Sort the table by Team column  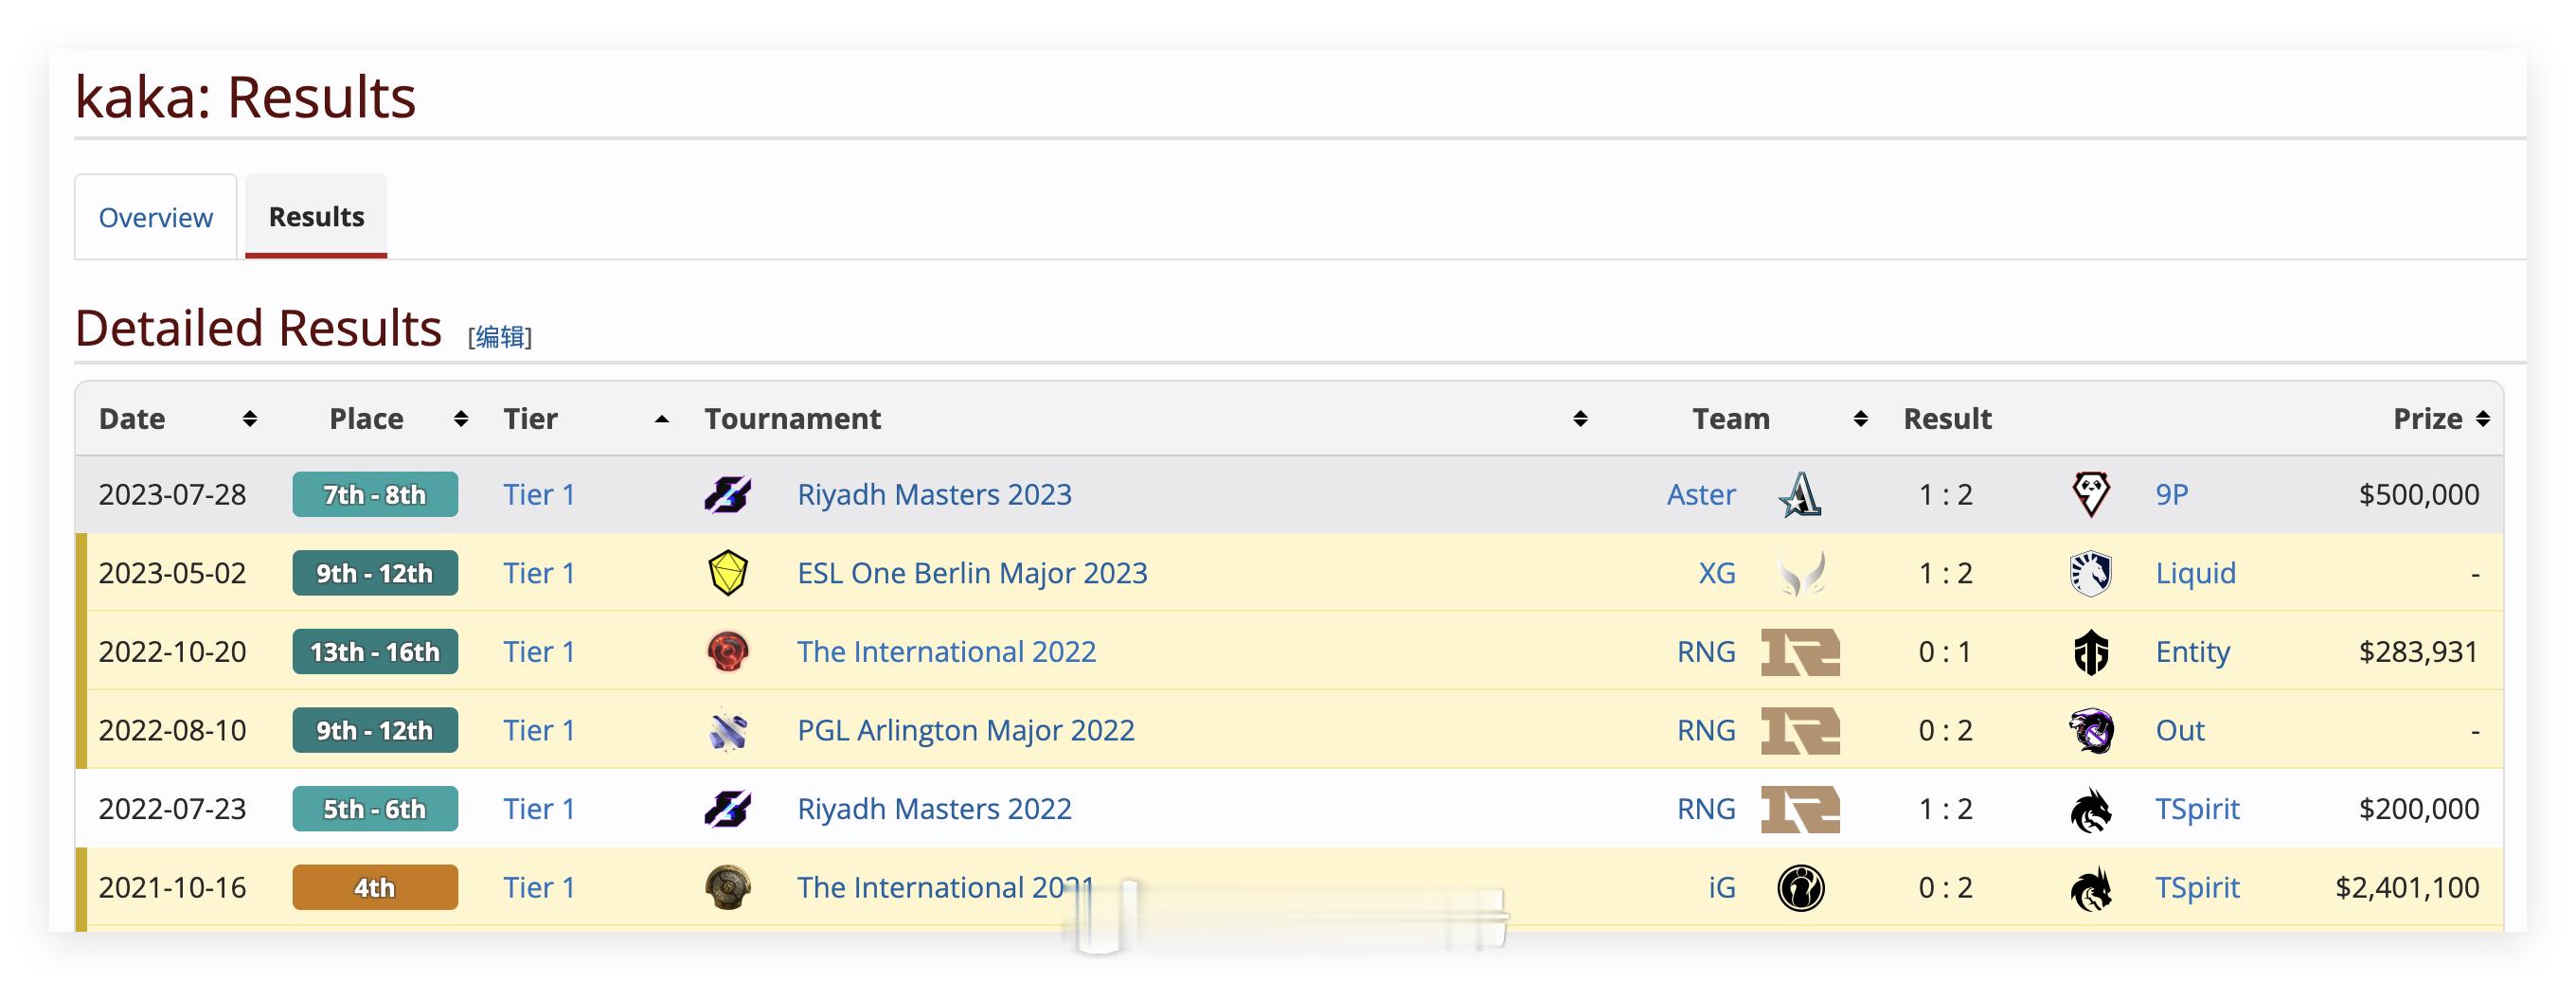(1860, 419)
